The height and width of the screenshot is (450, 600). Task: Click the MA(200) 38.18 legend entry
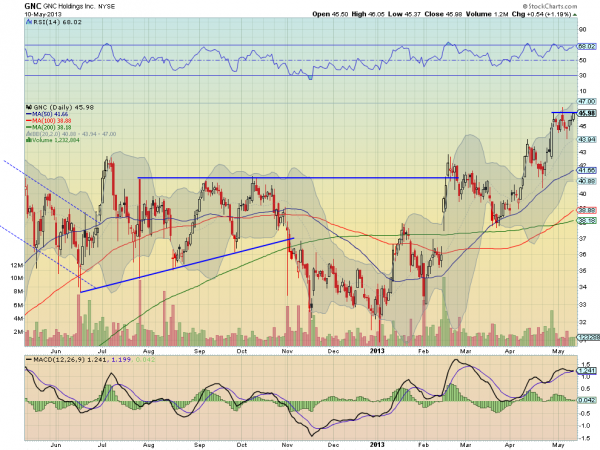point(48,127)
